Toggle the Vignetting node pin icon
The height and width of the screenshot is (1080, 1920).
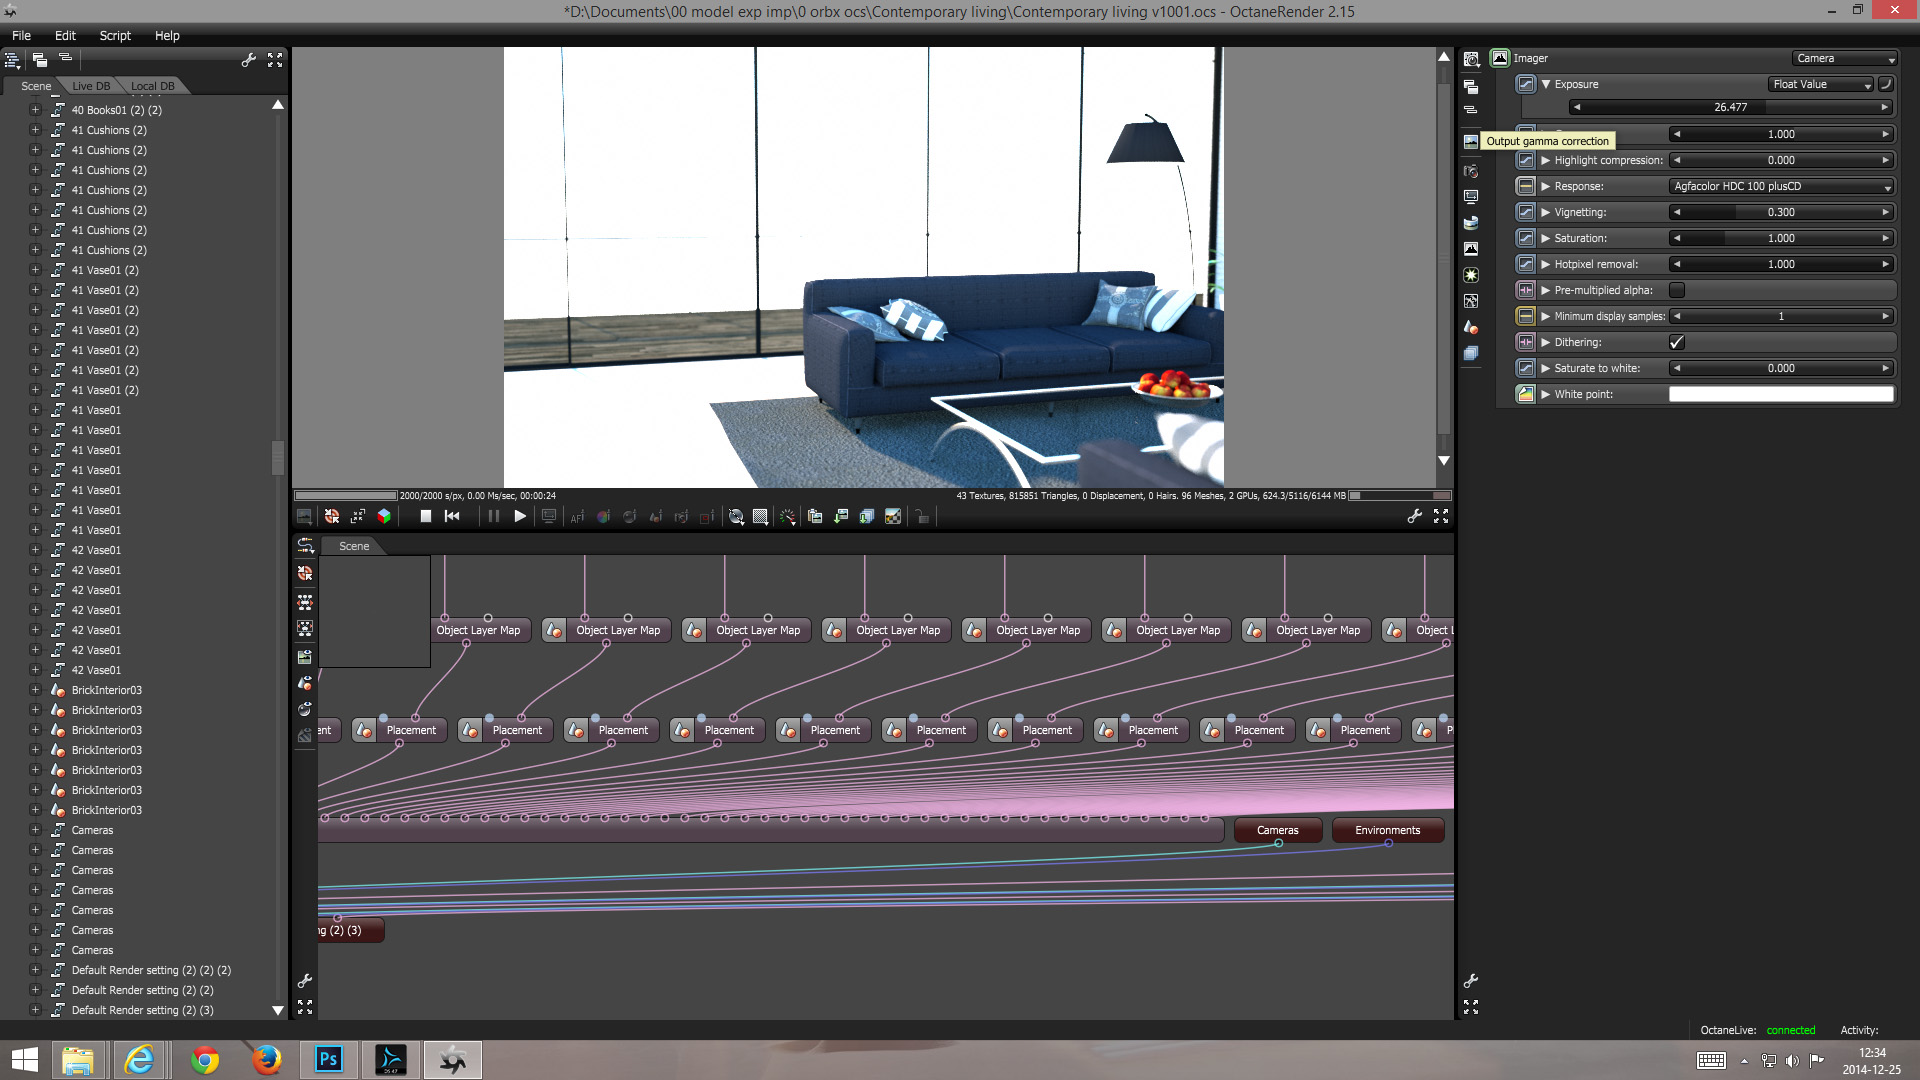pos(1525,212)
